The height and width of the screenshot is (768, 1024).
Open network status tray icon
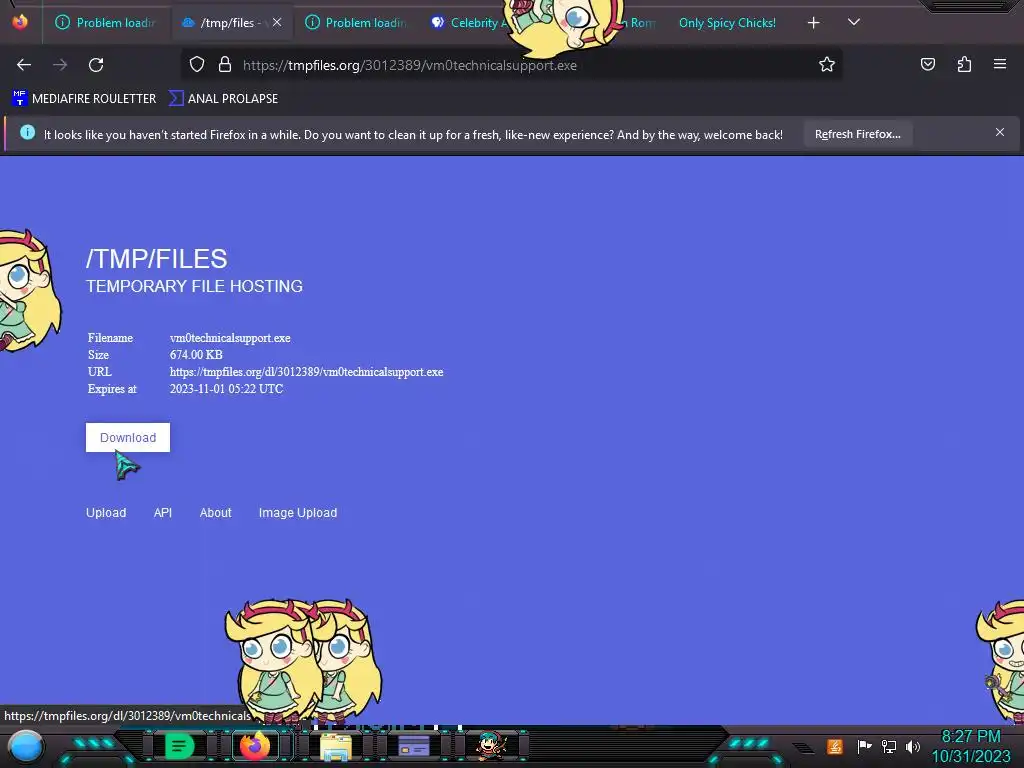click(x=889, y=746)
